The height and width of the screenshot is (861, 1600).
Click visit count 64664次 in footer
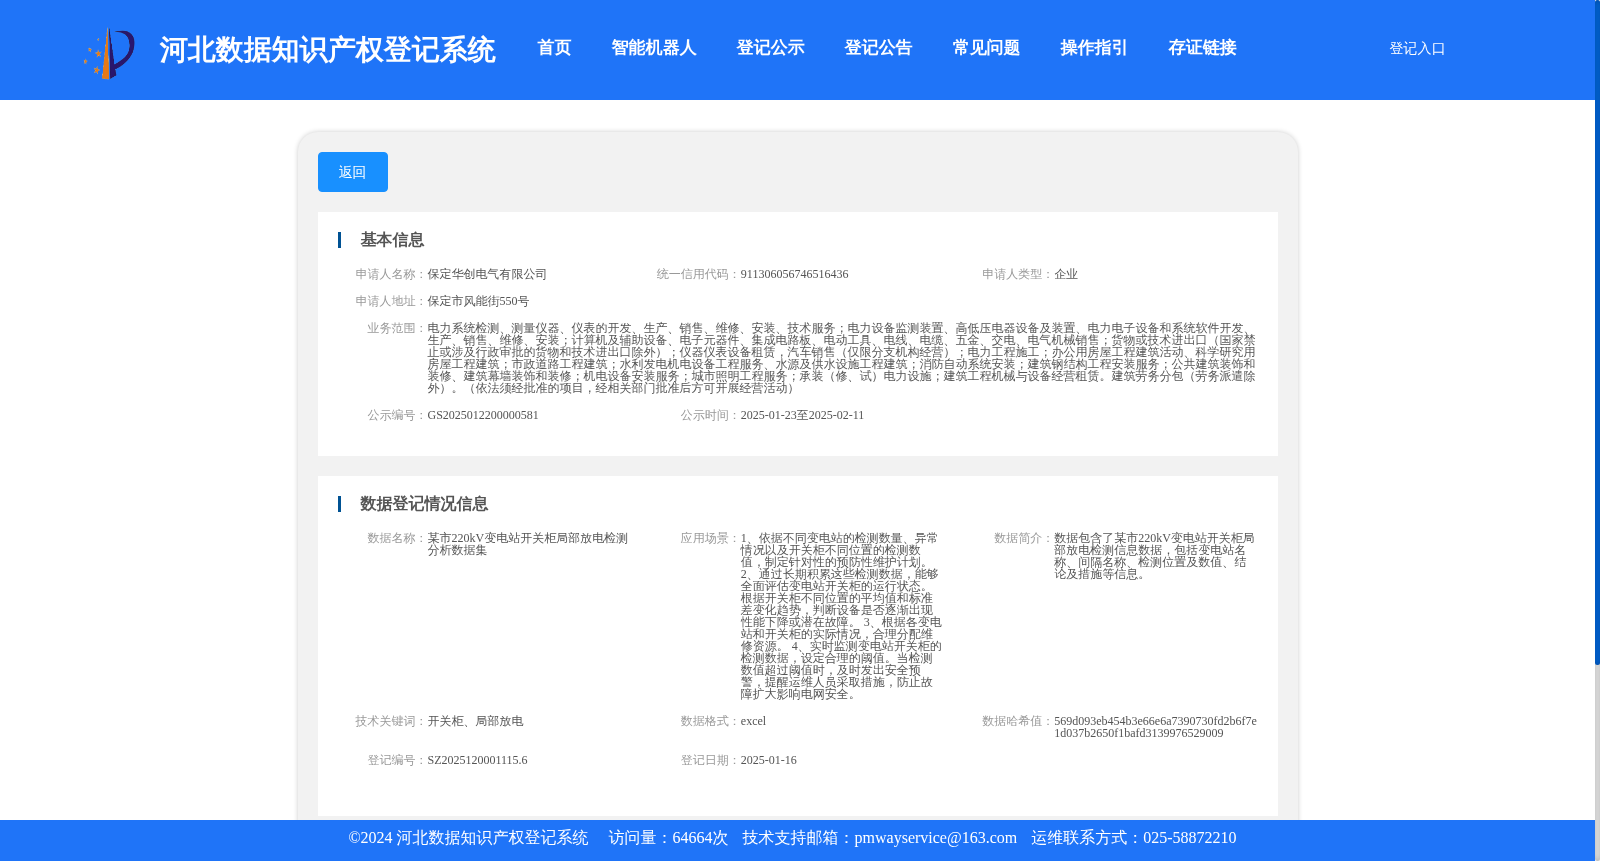pyautogui.click(x=700, y=838)
